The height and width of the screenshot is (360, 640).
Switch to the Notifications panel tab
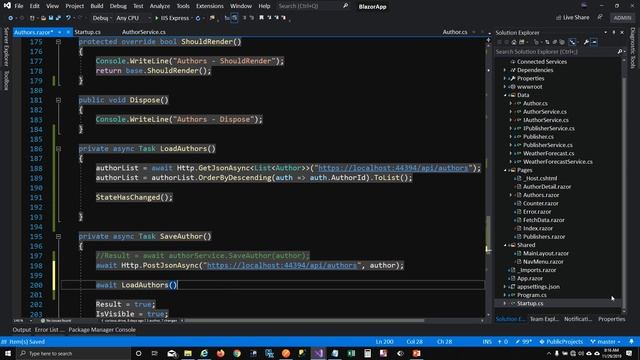tap(578, 319)
